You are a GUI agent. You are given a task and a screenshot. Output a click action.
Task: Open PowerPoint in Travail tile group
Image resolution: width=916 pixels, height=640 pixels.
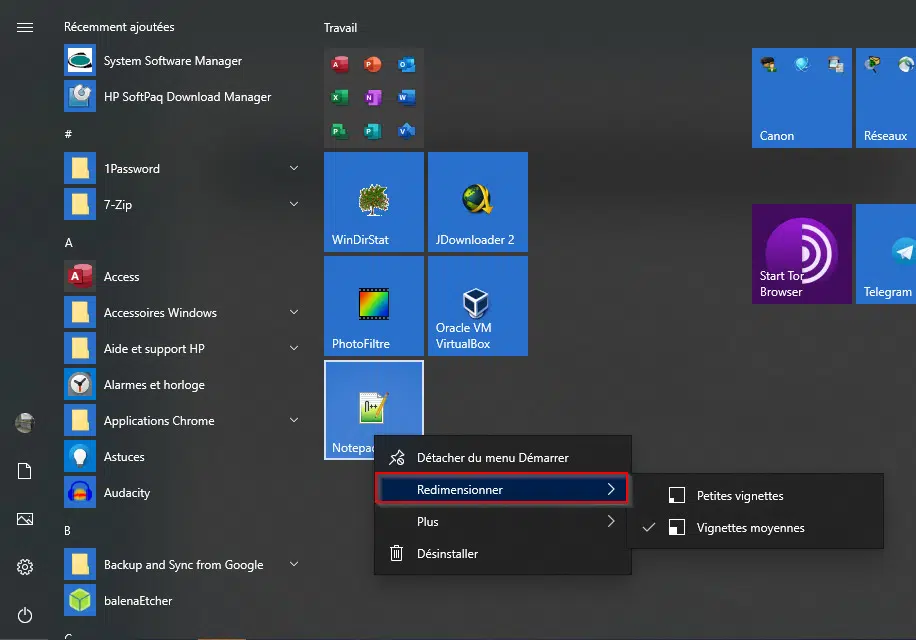tap(373, 64)
